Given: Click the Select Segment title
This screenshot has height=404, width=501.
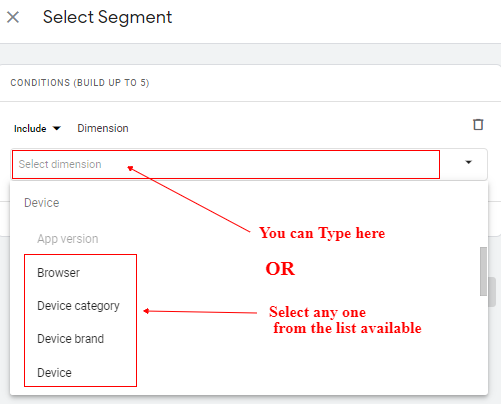Looking at the screenshot, I should coord(107,17).
